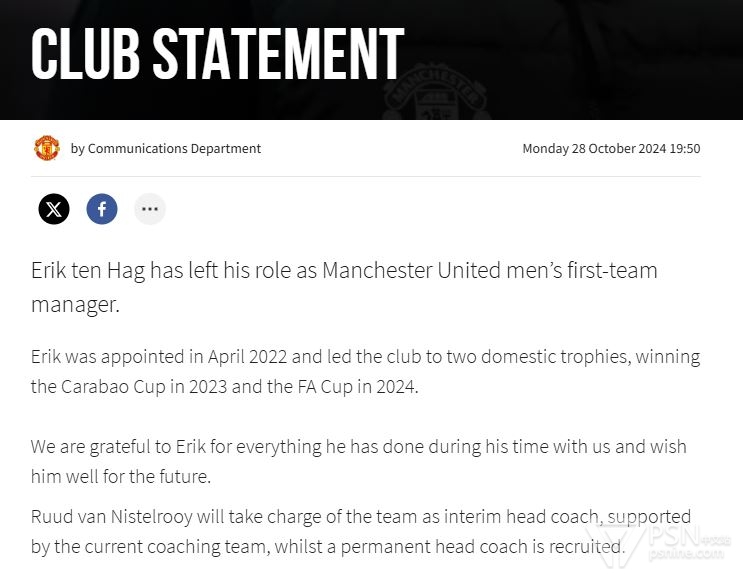The height and width of the screenshot is (580, 743).
Task: Click the psnine.com watermark text
Action: [x=685, y=554]
